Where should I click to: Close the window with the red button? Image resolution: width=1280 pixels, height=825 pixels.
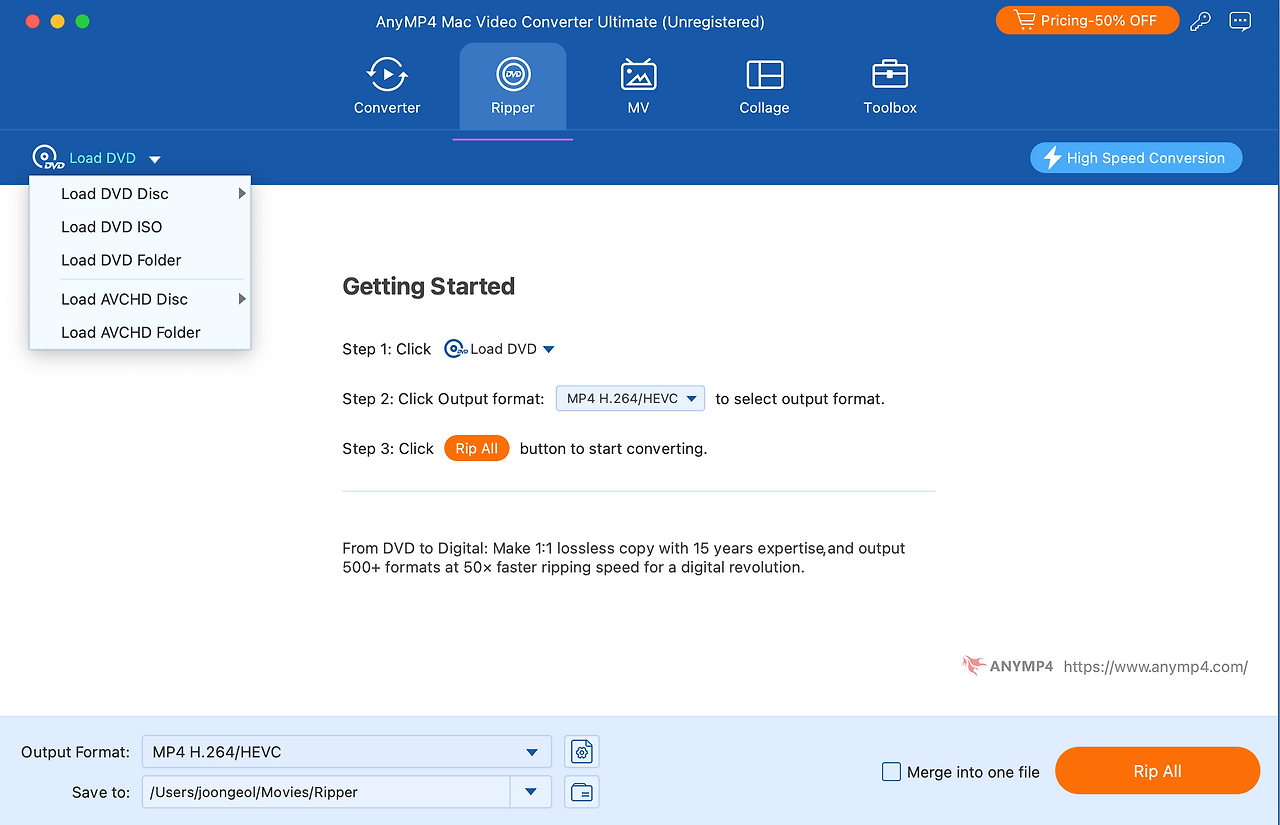point(31,21)
